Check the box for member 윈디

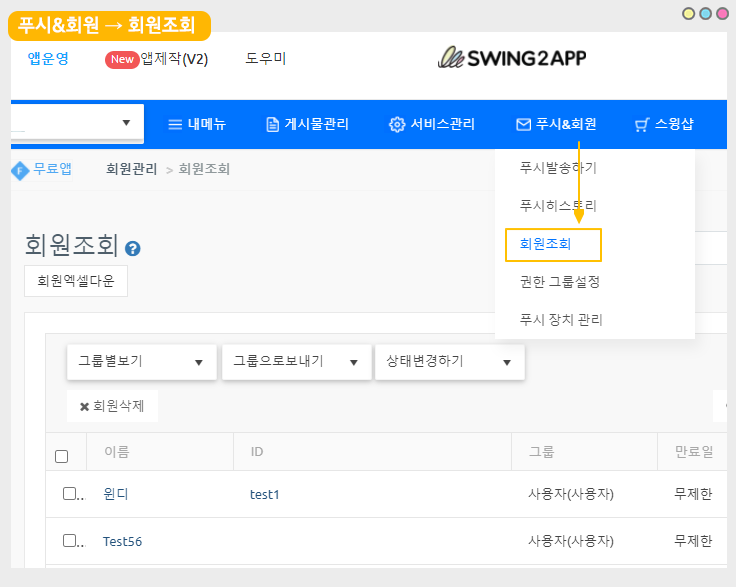pyautogui.click(x=69, y=493)
